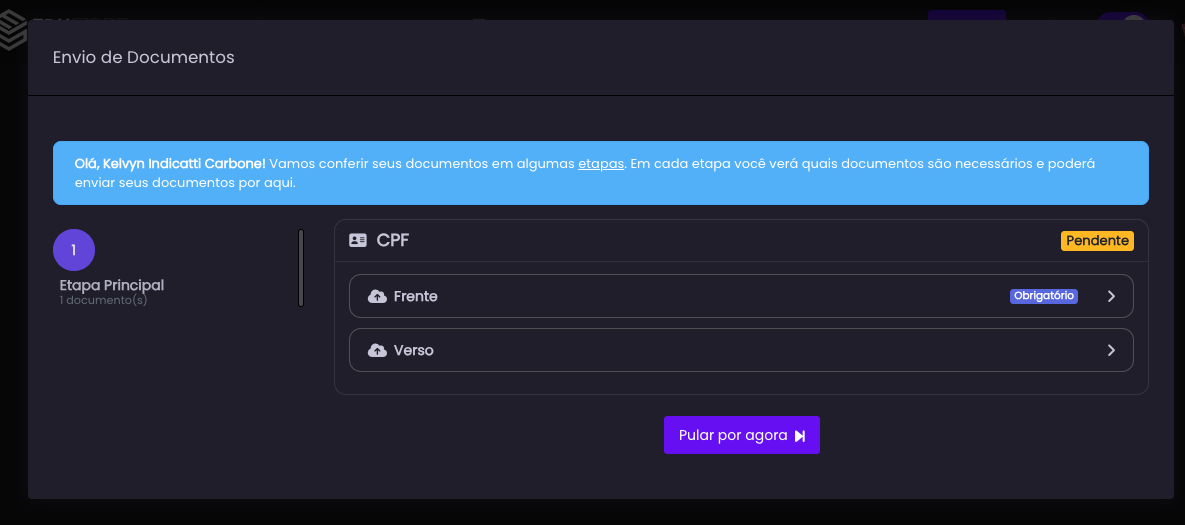Click the "1 documento(s)" step subtitle
The image size is (1185, 525).
coord(103,300)
